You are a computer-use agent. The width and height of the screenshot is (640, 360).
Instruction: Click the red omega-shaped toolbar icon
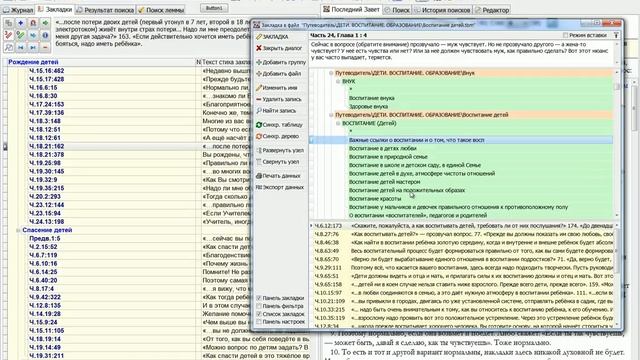(x=33, y=23)
